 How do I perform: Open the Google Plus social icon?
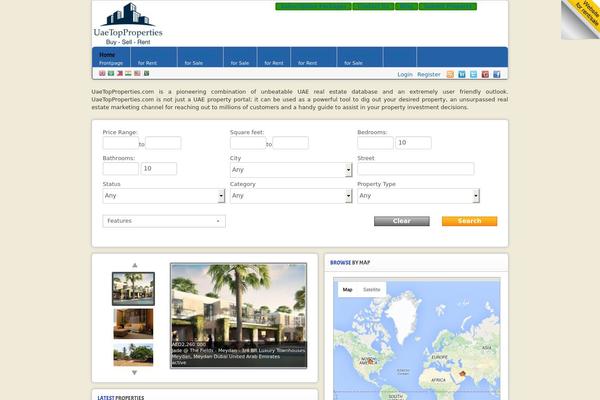[485, 74]
